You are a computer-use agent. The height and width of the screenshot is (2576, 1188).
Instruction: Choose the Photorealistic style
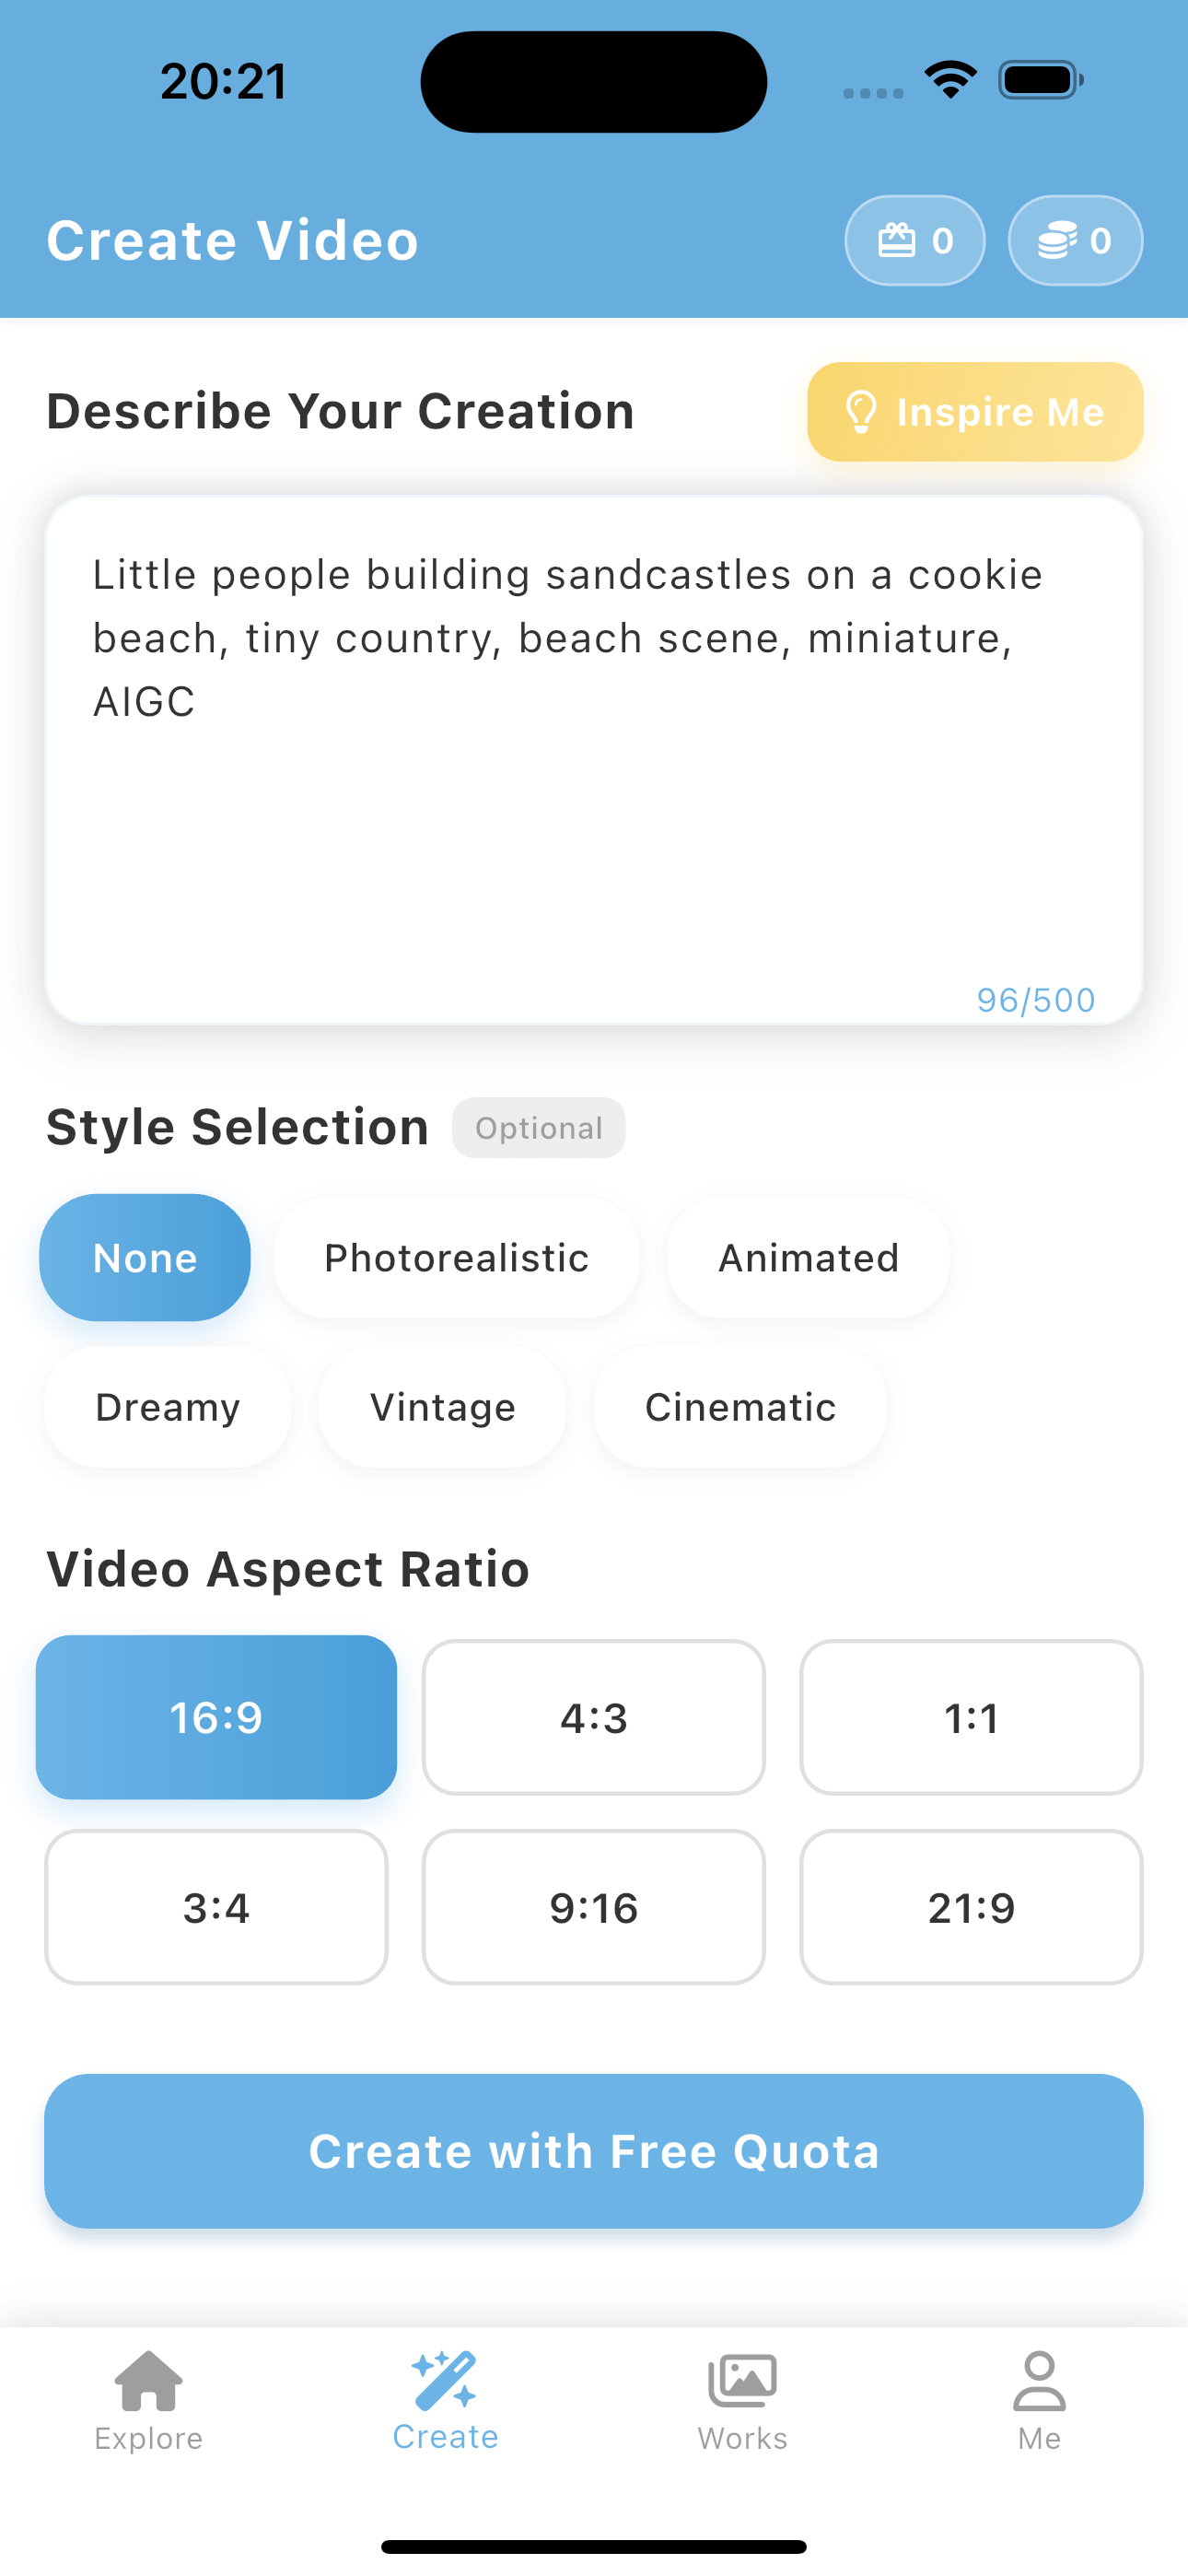456,1257
